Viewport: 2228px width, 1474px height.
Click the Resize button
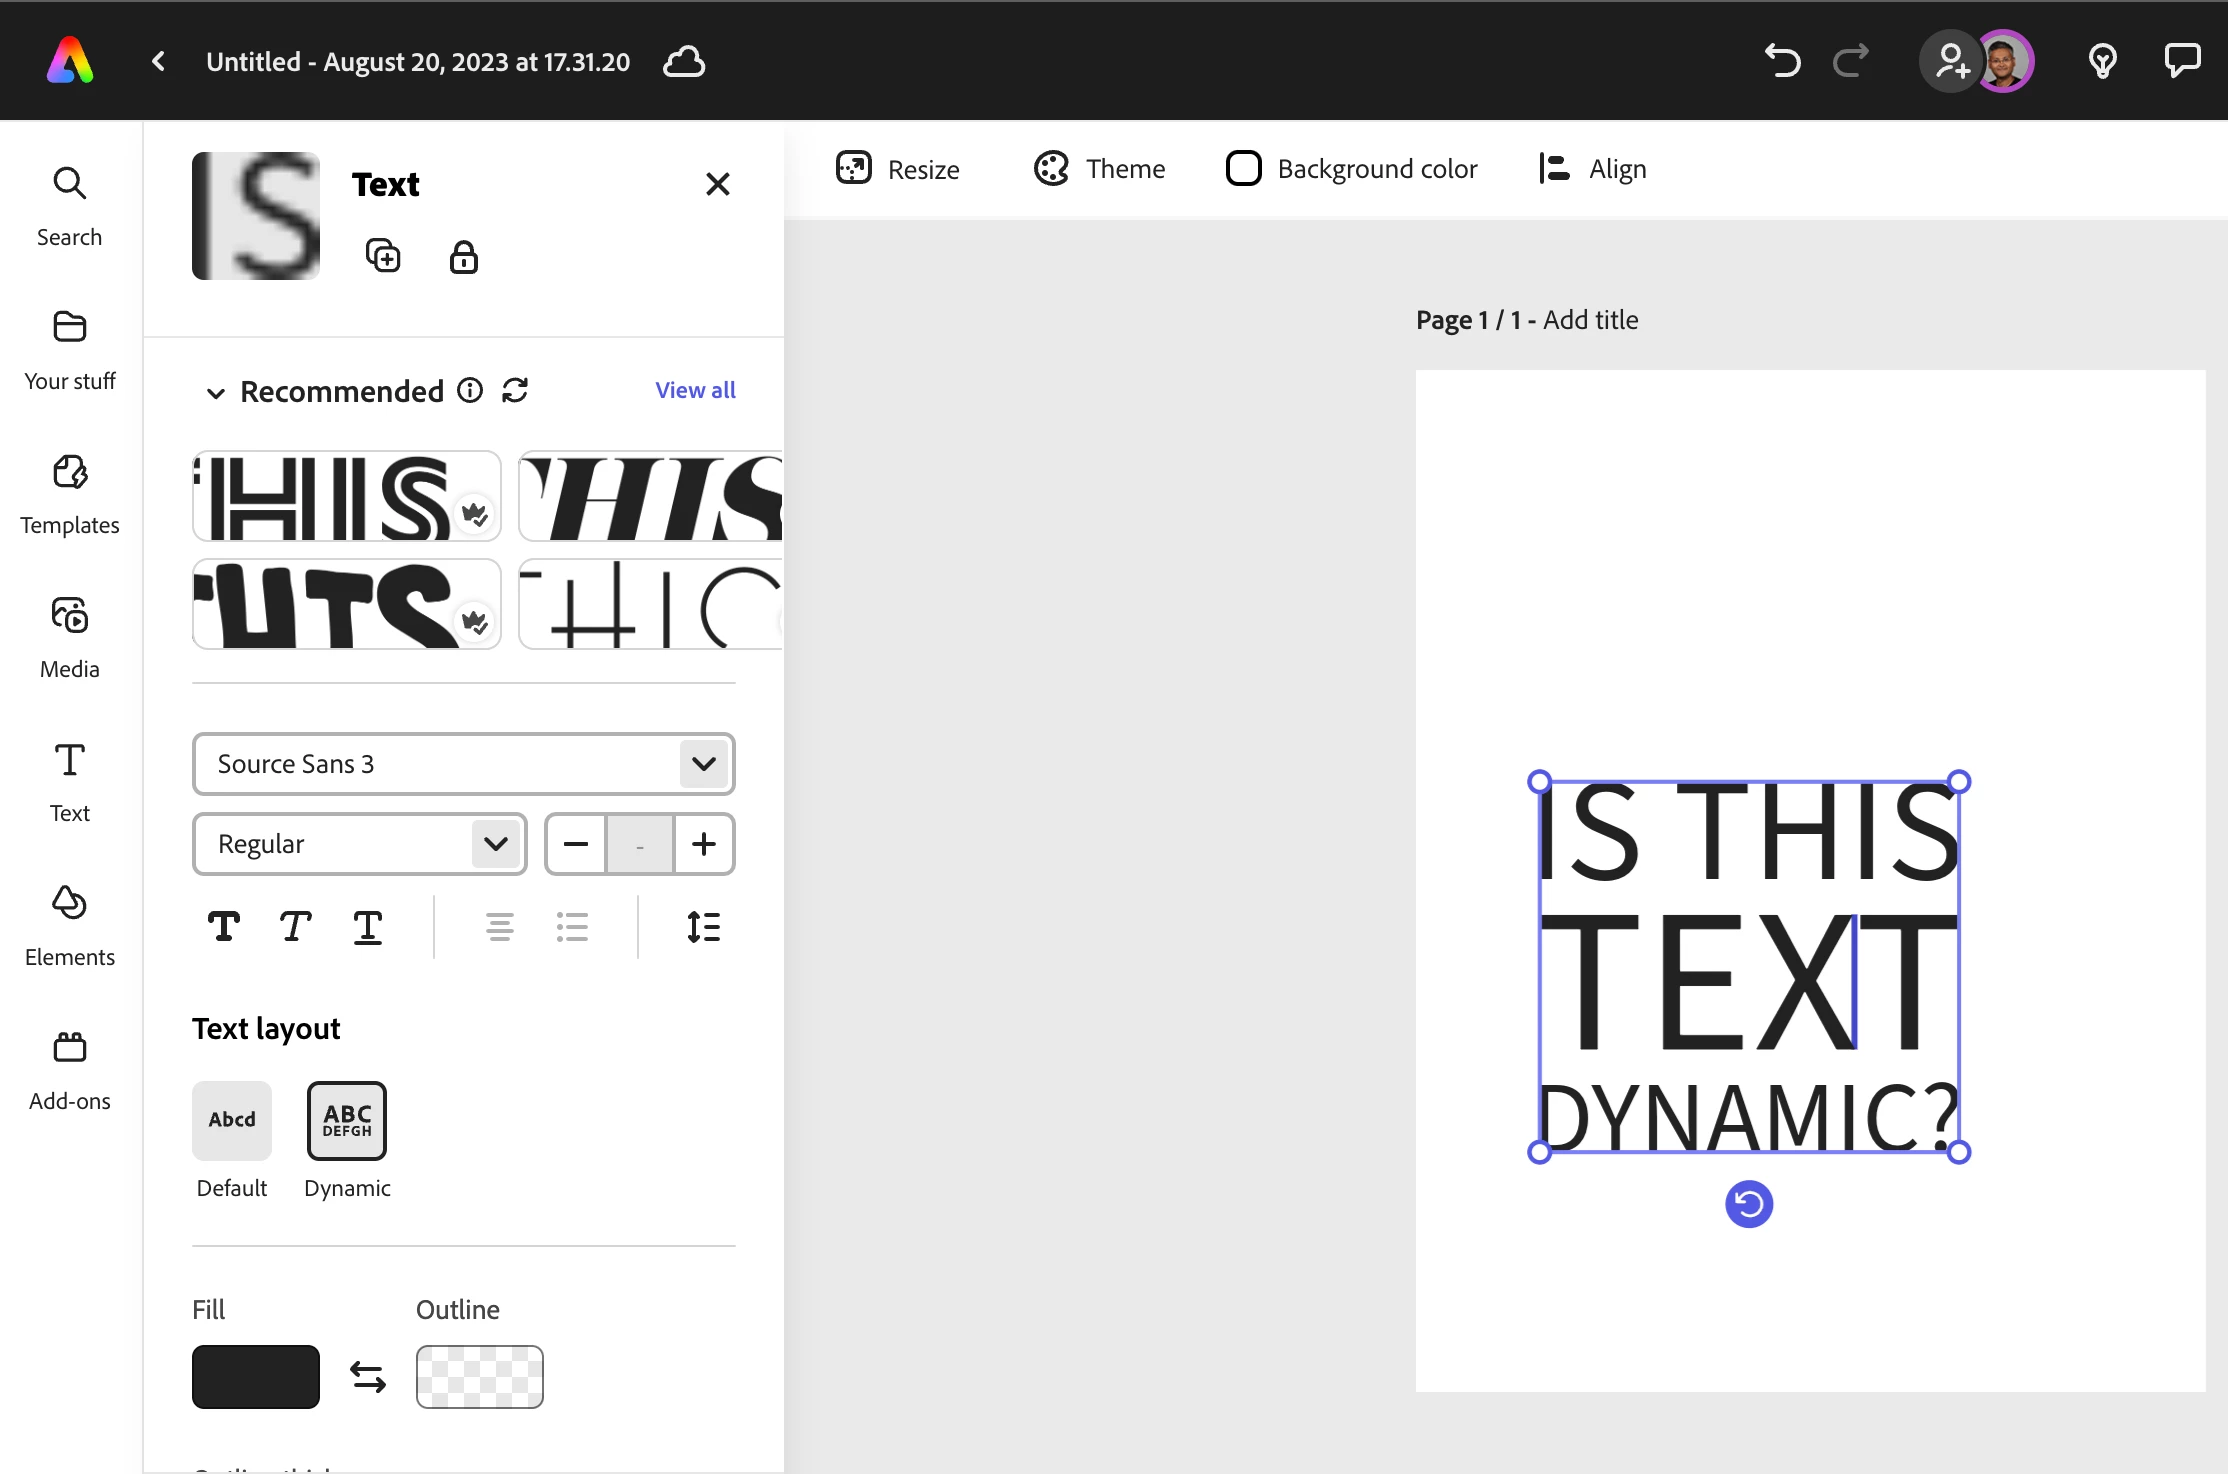[897, 169]
